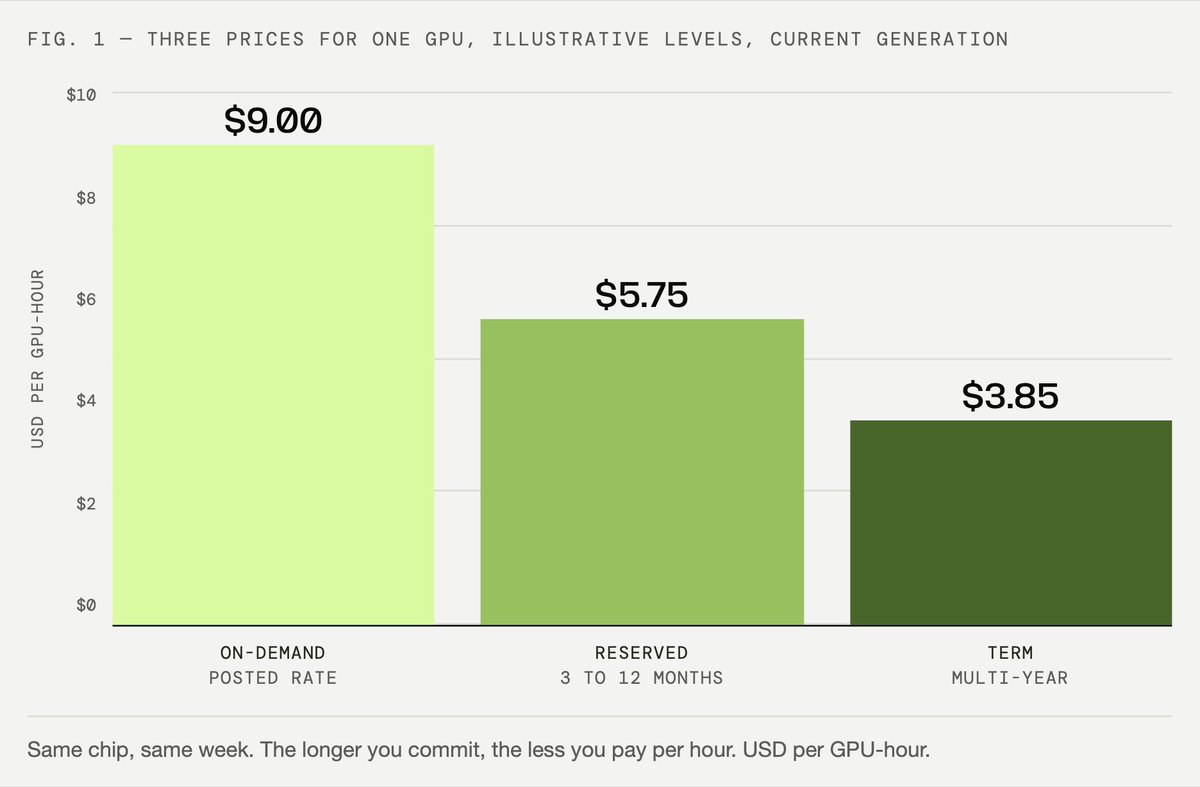Viewport: 1200px width, 787px height.
Task: Click the medium green Reserved bar
Action: coord(642,472)
